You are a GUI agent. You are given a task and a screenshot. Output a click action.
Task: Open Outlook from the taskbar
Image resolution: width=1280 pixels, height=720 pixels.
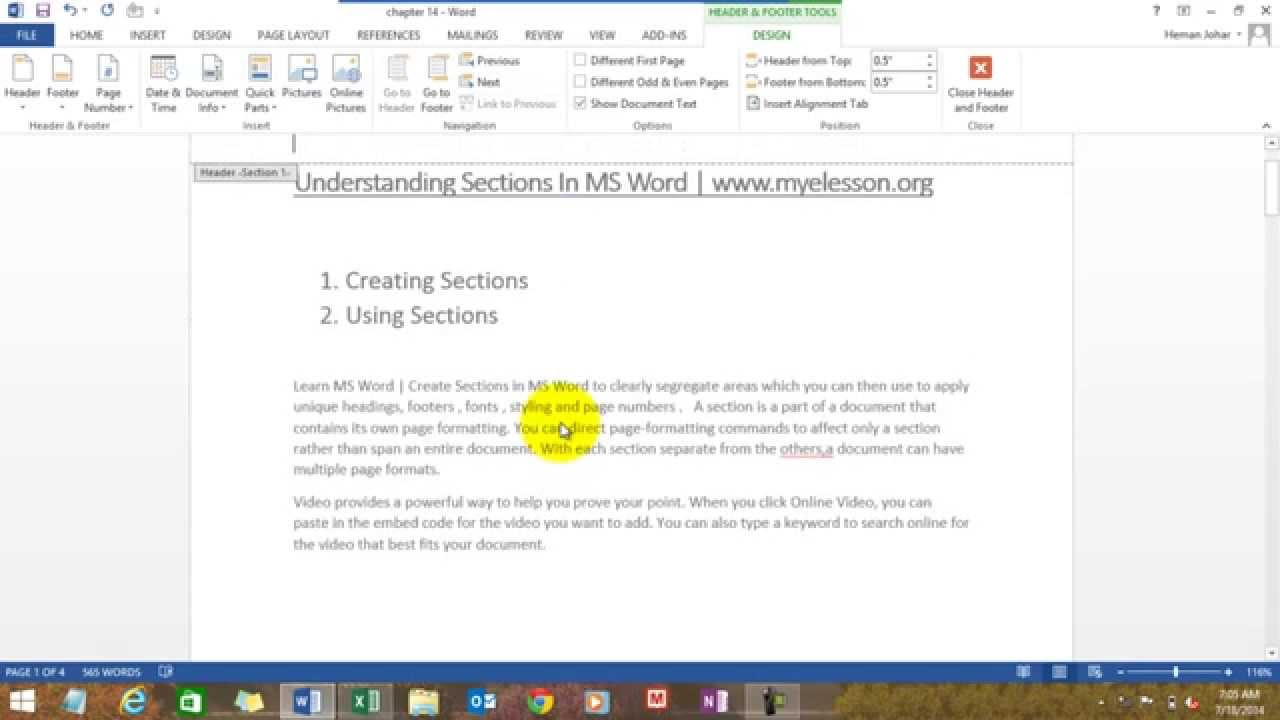coord(482,702)
